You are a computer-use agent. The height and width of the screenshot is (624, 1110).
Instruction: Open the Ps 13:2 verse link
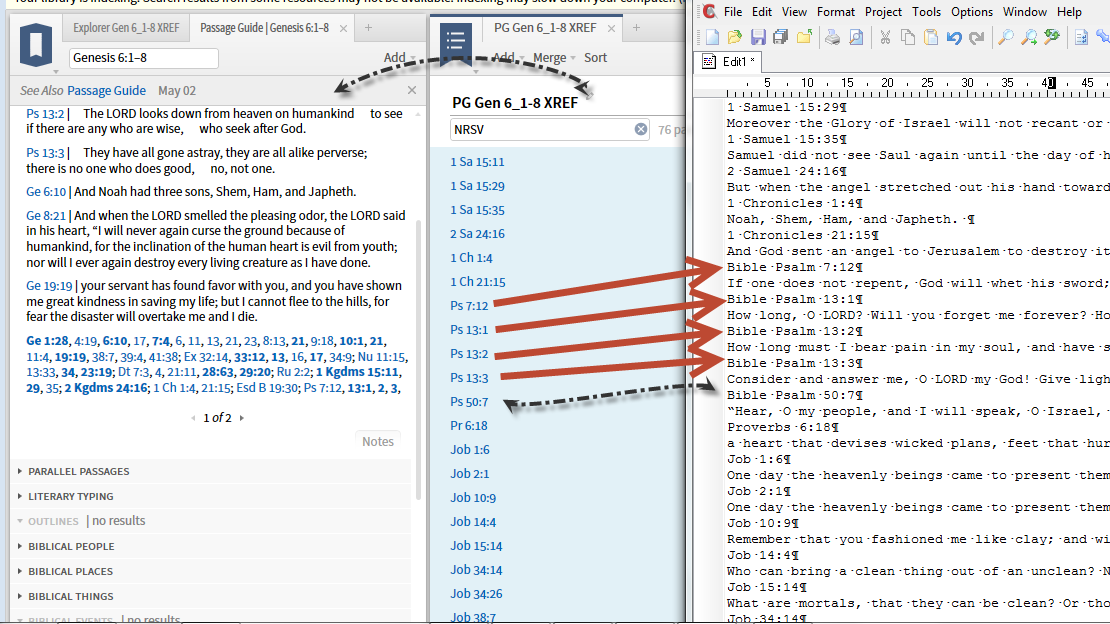(x=45, y=113)
